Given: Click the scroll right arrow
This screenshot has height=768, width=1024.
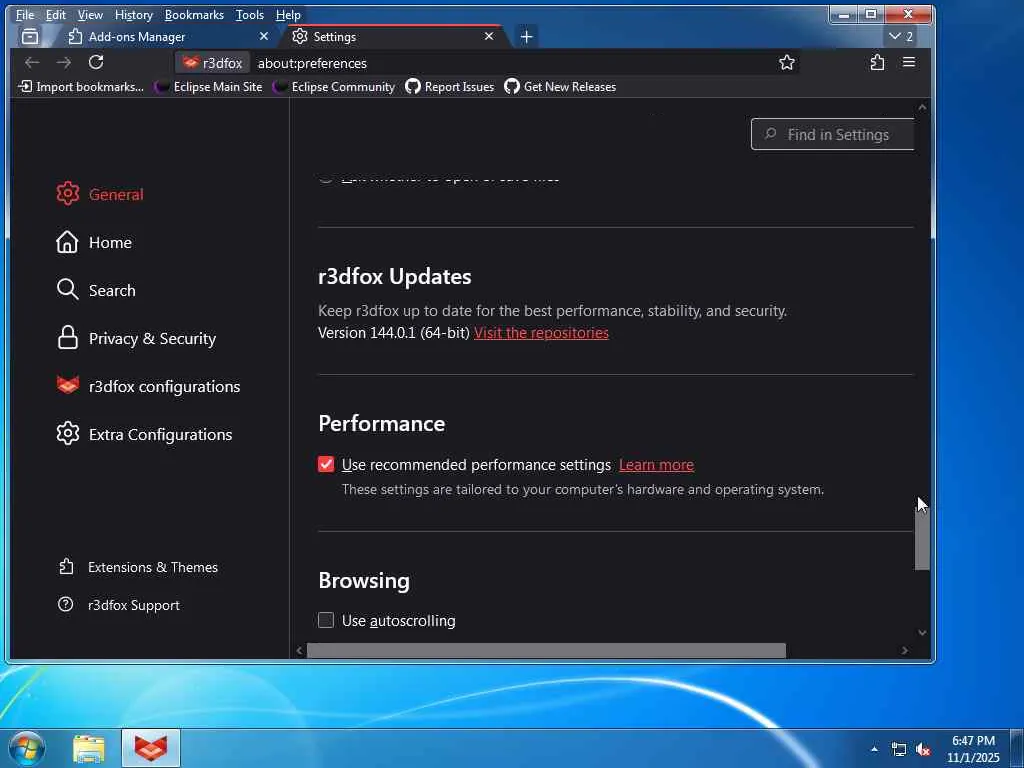Looking at the screenshot, I should (x=904, y=650).
